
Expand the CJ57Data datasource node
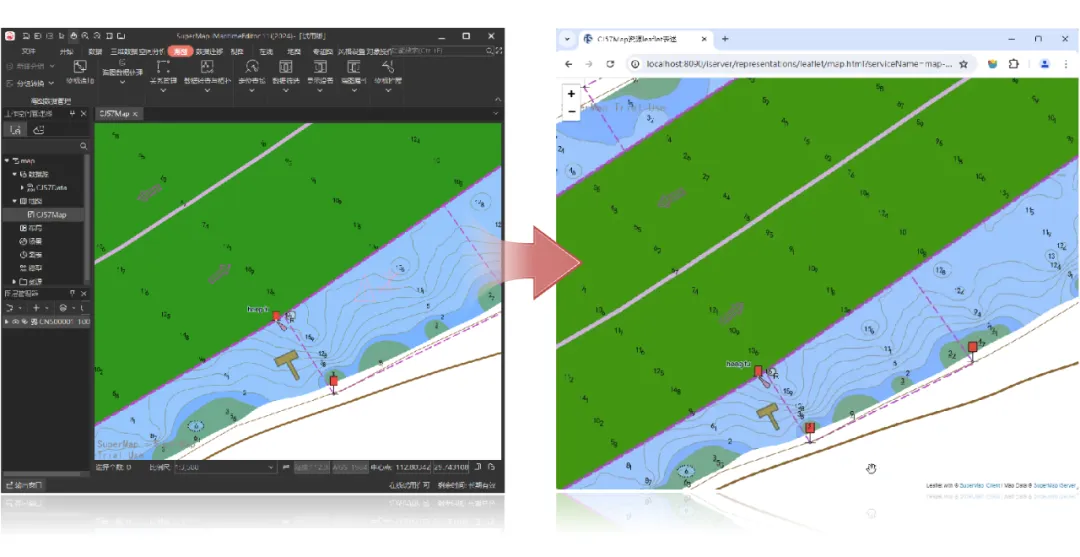pyautogui.click(x=22, y=187)
